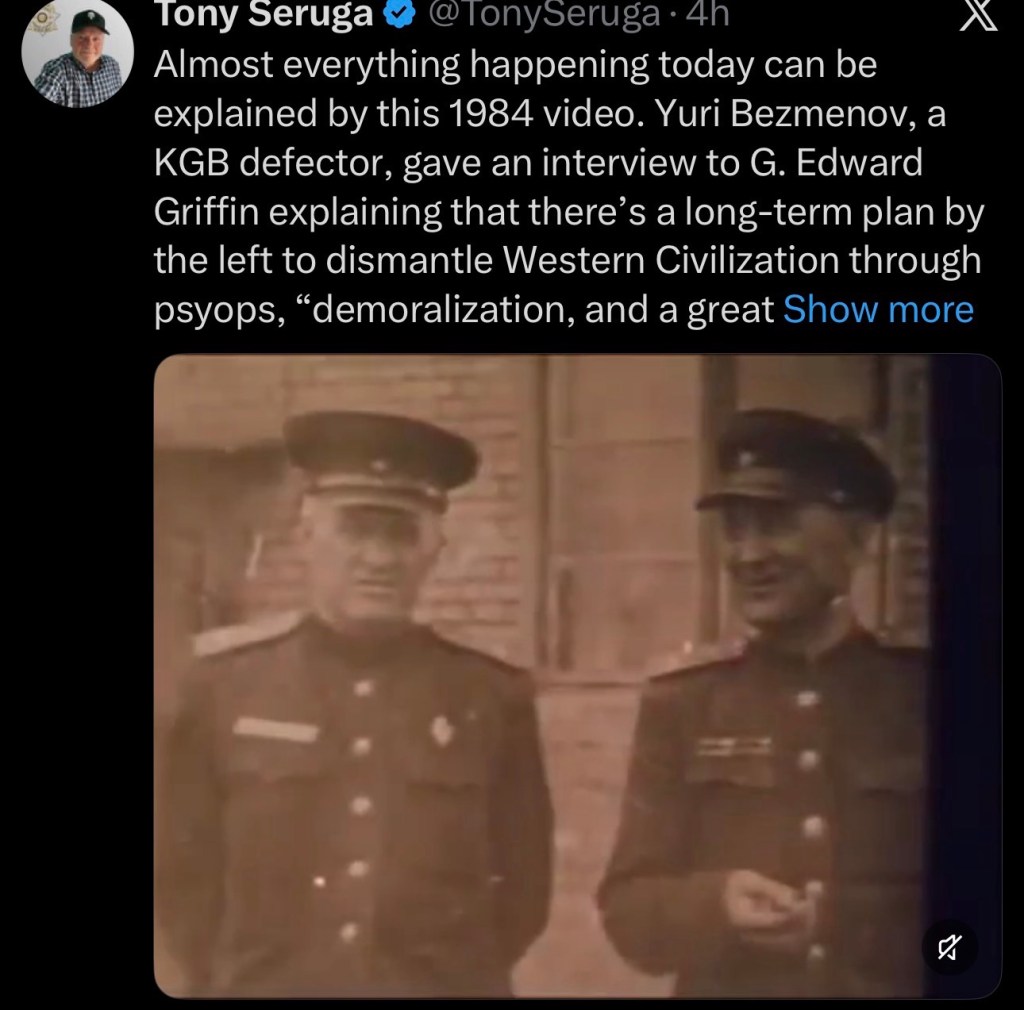Click the phrase "KGB defector" in tweet
Viewport: 1024px width, 1010px height.
[273, 163]
